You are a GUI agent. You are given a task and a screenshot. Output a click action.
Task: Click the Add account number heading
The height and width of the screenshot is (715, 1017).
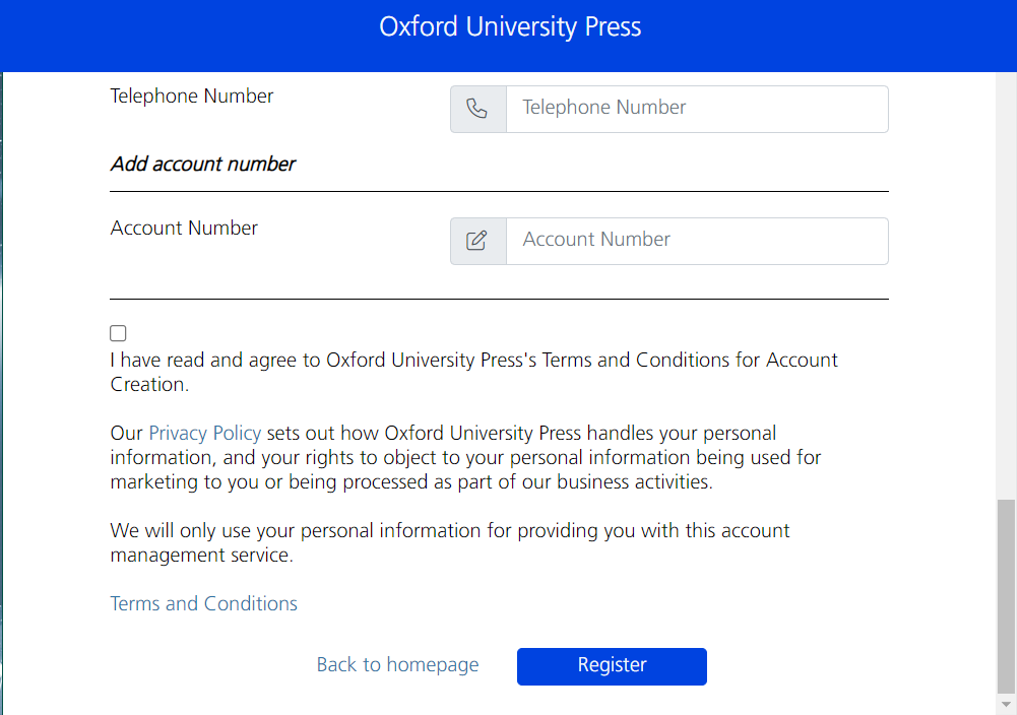coord(203,164)
